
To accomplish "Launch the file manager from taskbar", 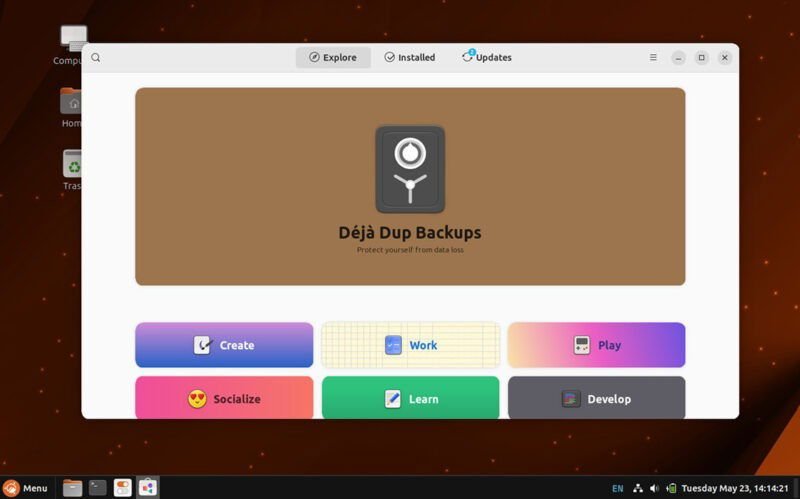I will (72, 488).
